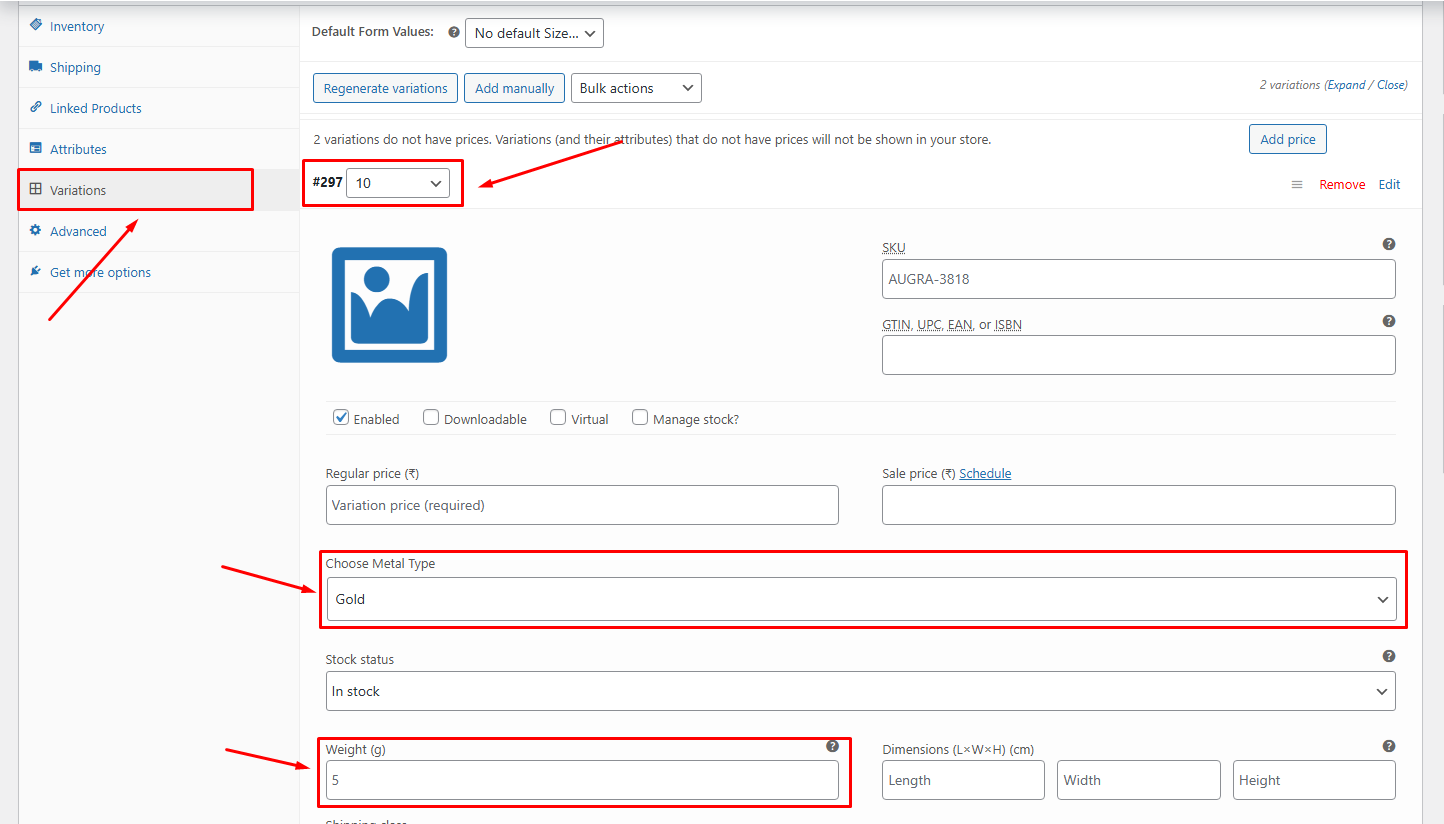Click the Advanced gear icon
1444x824 pixels.
[35, 230]
